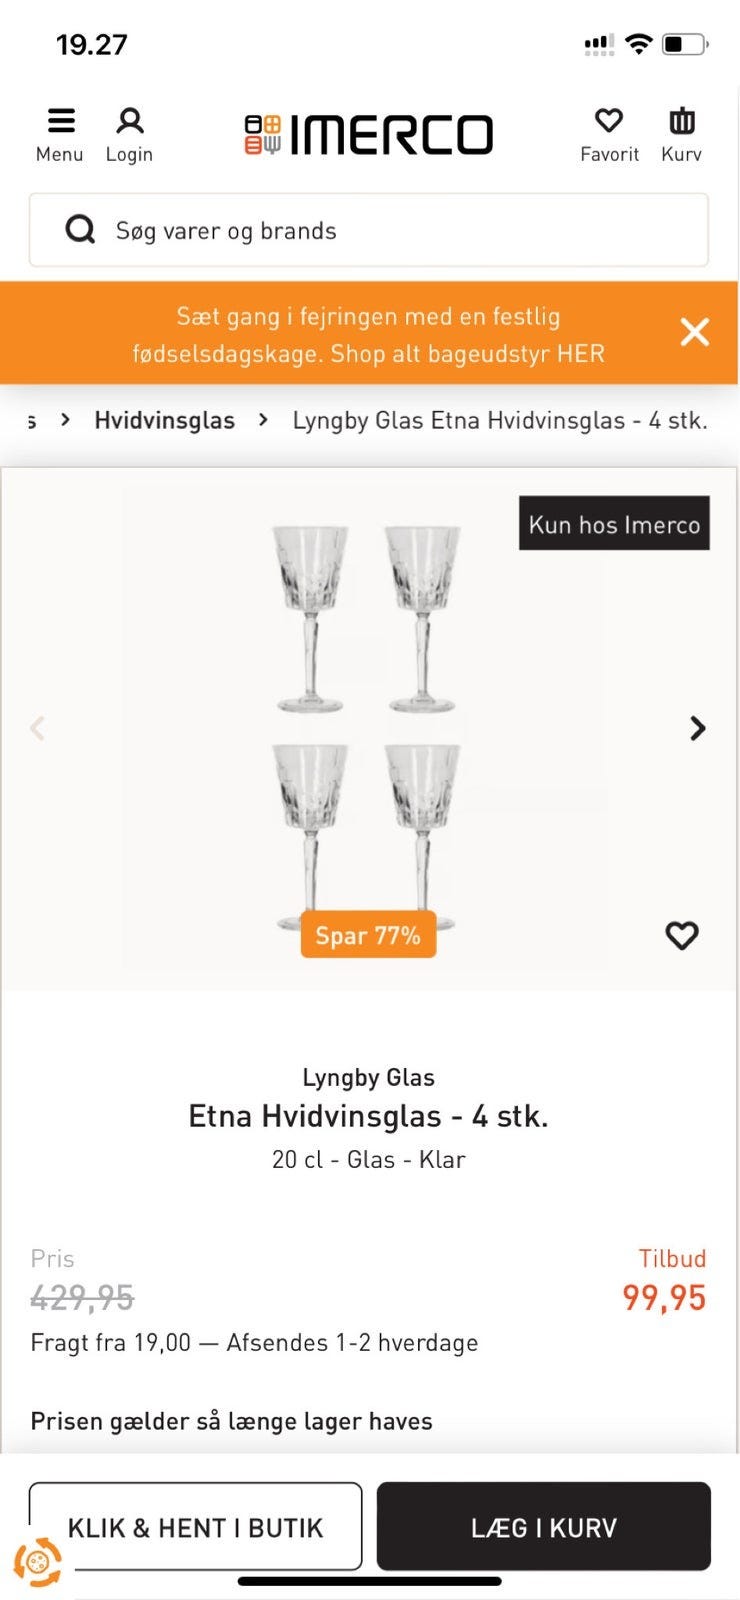Open Hvidvinsglas breadcrumb category

(x=164, y=420)
